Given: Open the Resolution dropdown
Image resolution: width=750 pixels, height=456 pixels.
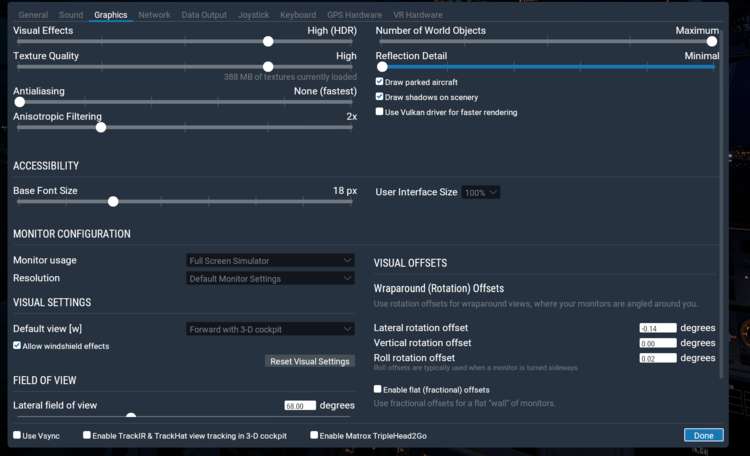Looking at the screenshot, I should coord(270,279).
